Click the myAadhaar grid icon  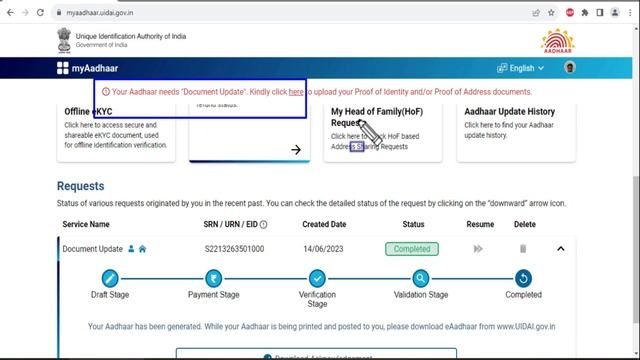62,68
